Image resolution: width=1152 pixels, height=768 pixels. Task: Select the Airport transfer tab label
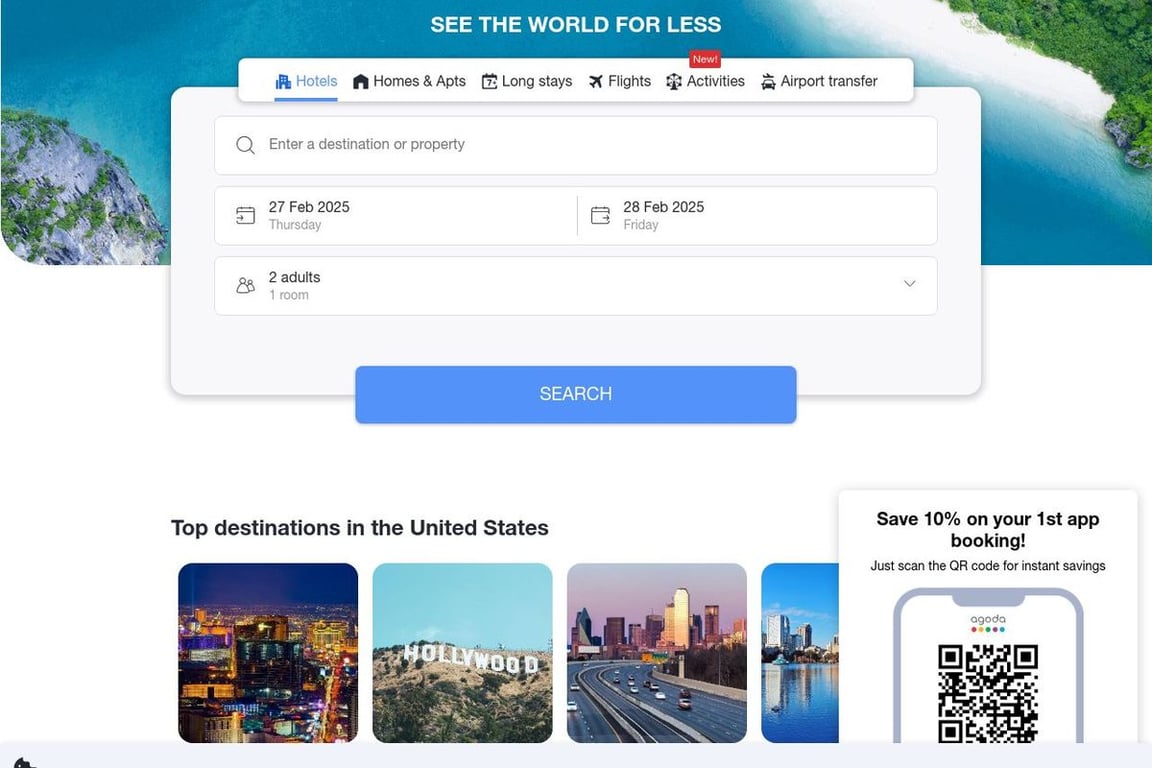coord(829,82)
